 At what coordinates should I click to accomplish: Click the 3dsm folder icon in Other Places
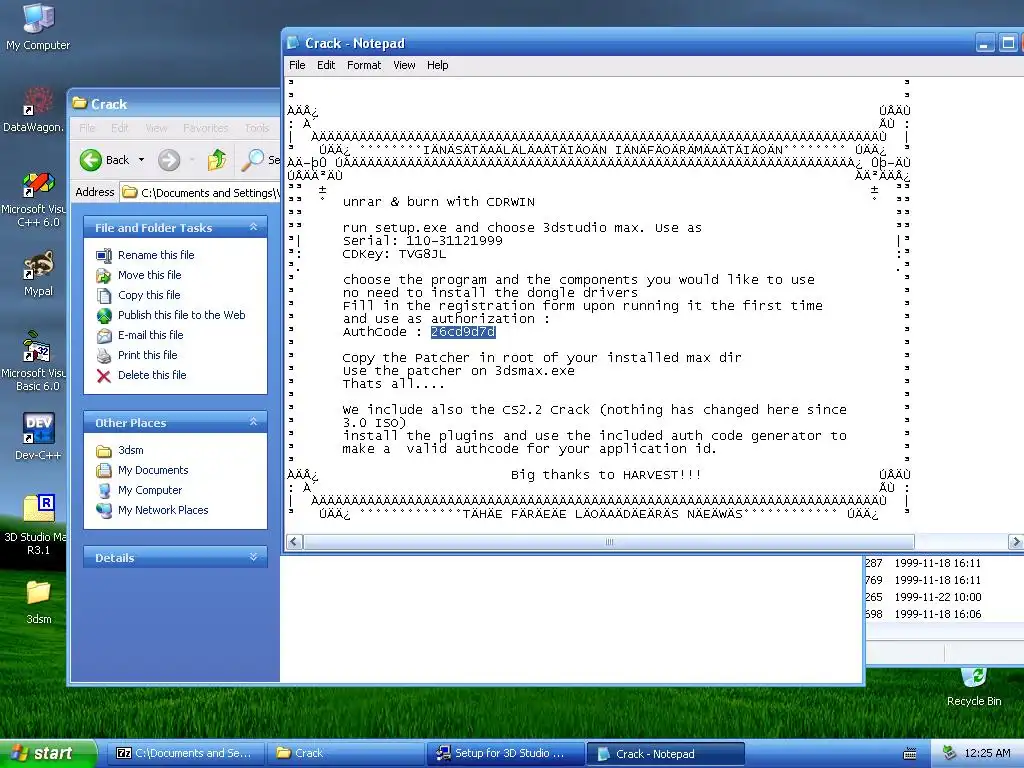[104, 451]
